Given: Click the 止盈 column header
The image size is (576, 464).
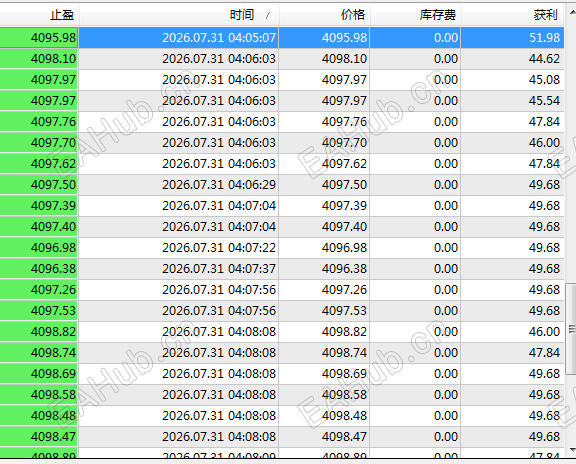Looking at the screenshot, I should pos(39,15).
